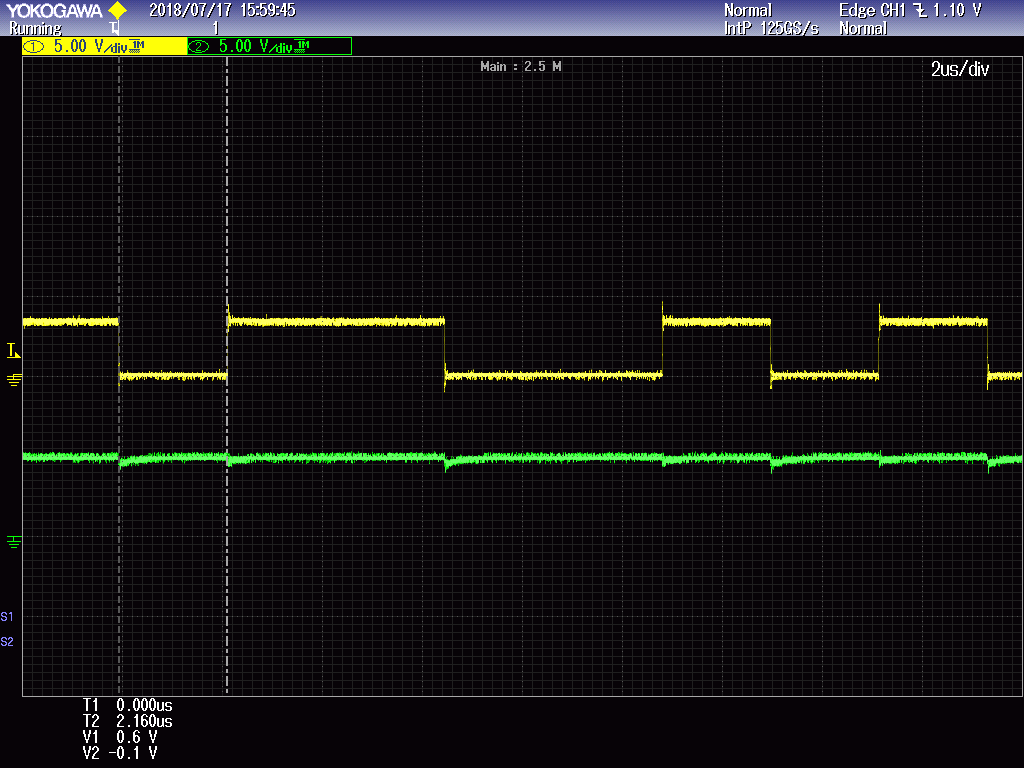Screen dimensions: 1024x768
Task: Click the date and time display
Action: (222, 10)
